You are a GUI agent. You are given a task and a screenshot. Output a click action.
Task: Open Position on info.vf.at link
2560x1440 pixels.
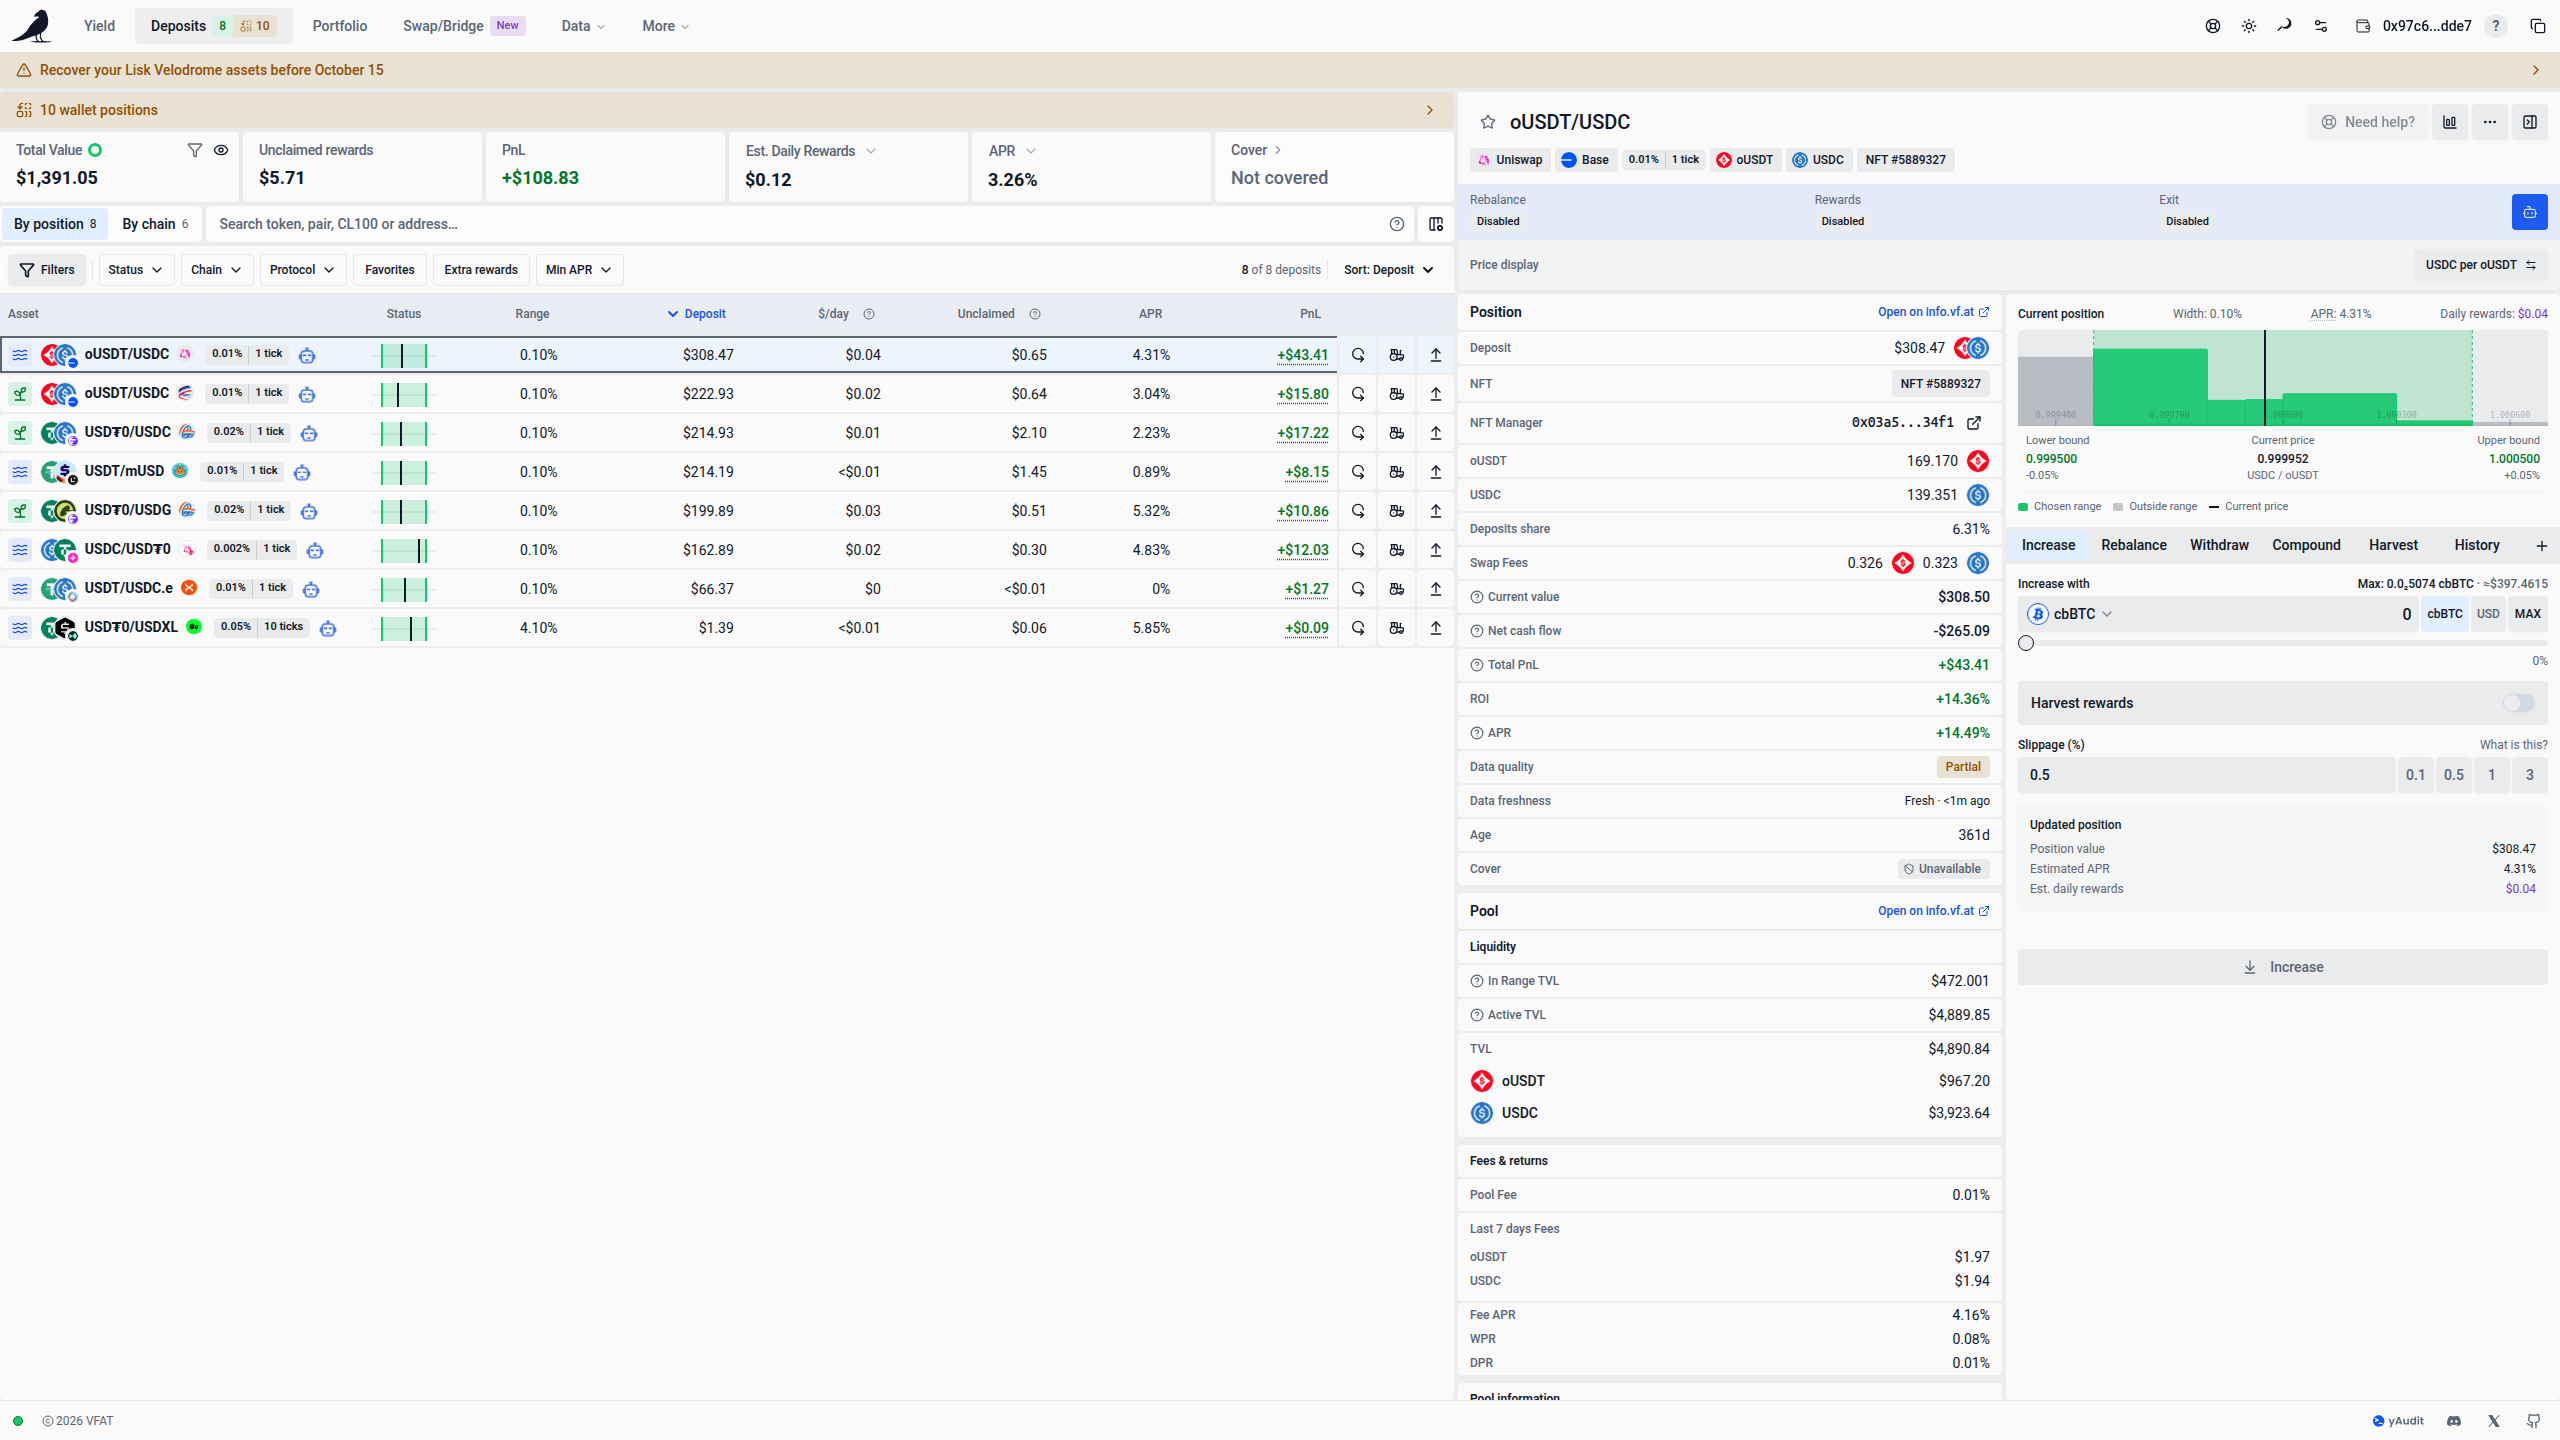(1933, 312)
